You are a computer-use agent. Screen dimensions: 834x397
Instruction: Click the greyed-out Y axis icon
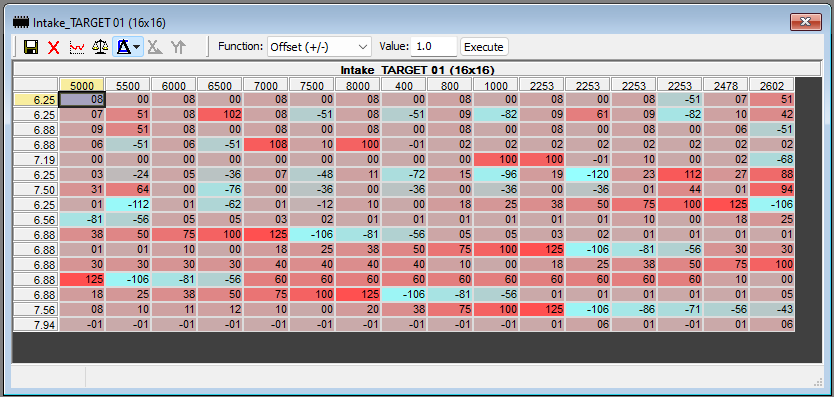coord(179,47)
